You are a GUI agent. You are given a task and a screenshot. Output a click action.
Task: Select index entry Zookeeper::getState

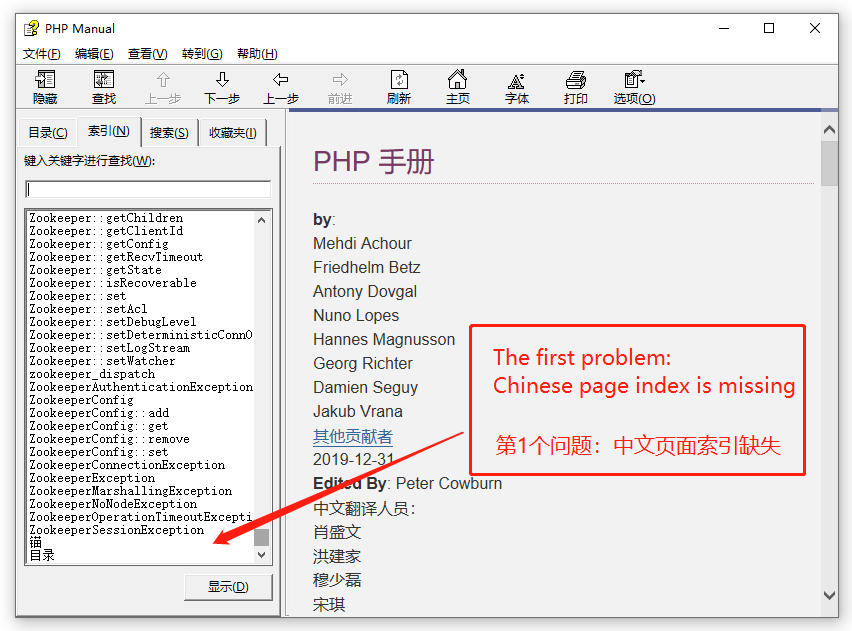pos(95,270)
